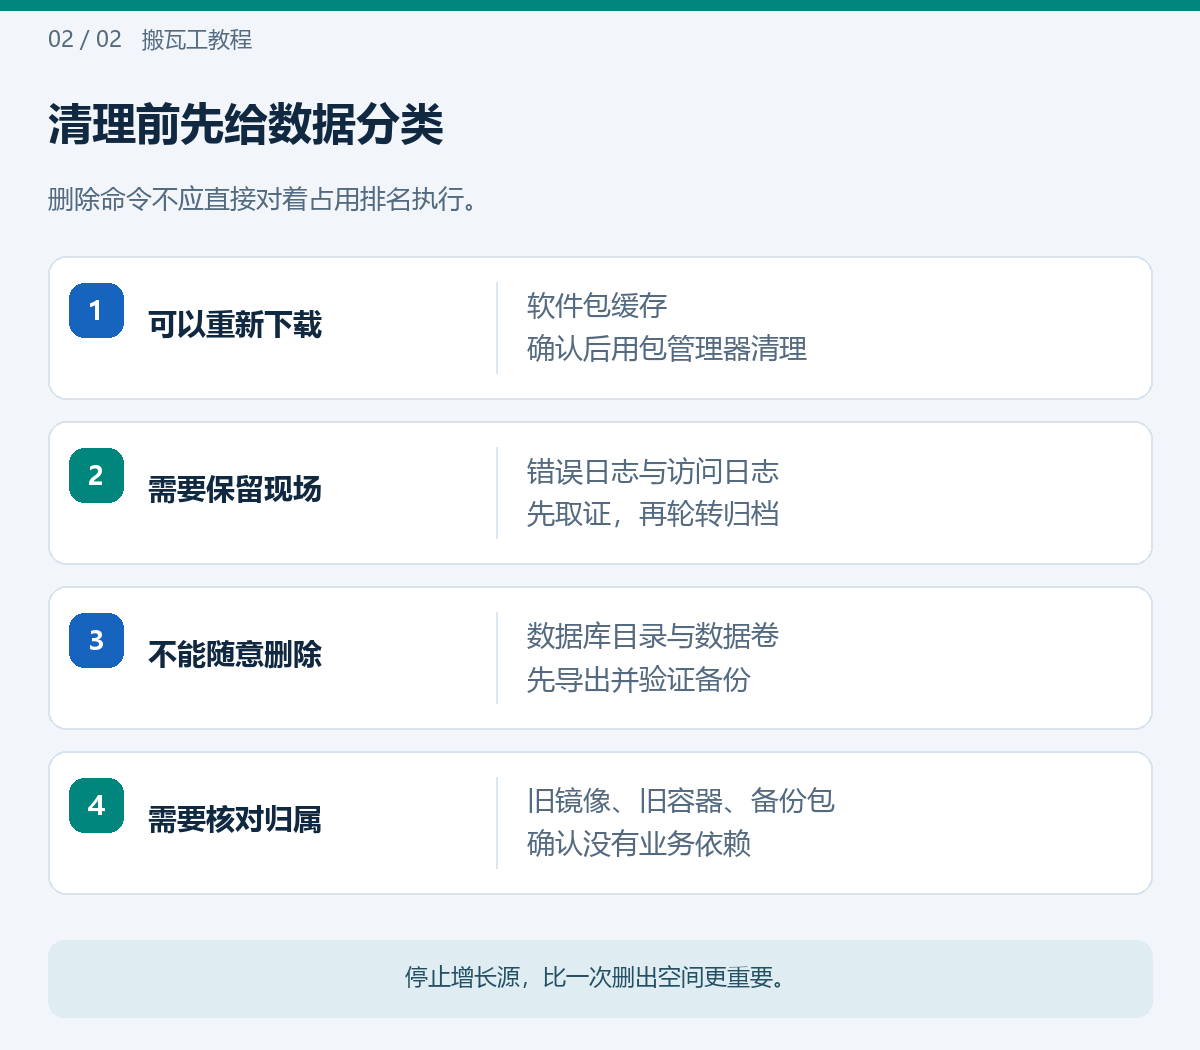Select the text 确认没有业务依赖
1200x1050 pixels.
(639, 844)
